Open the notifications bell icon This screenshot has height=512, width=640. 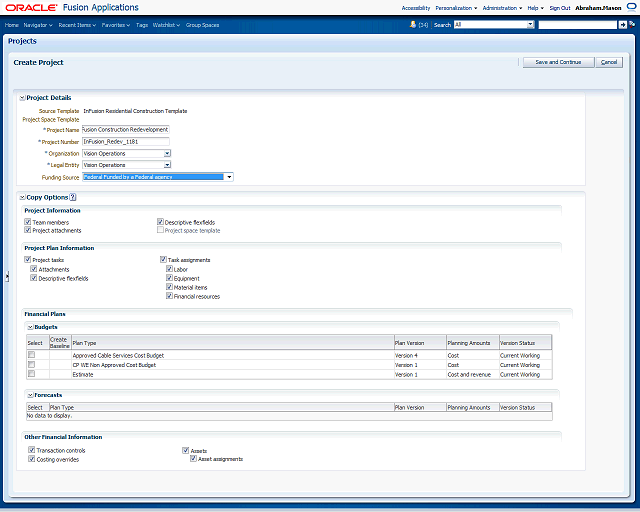click(411, 24)
